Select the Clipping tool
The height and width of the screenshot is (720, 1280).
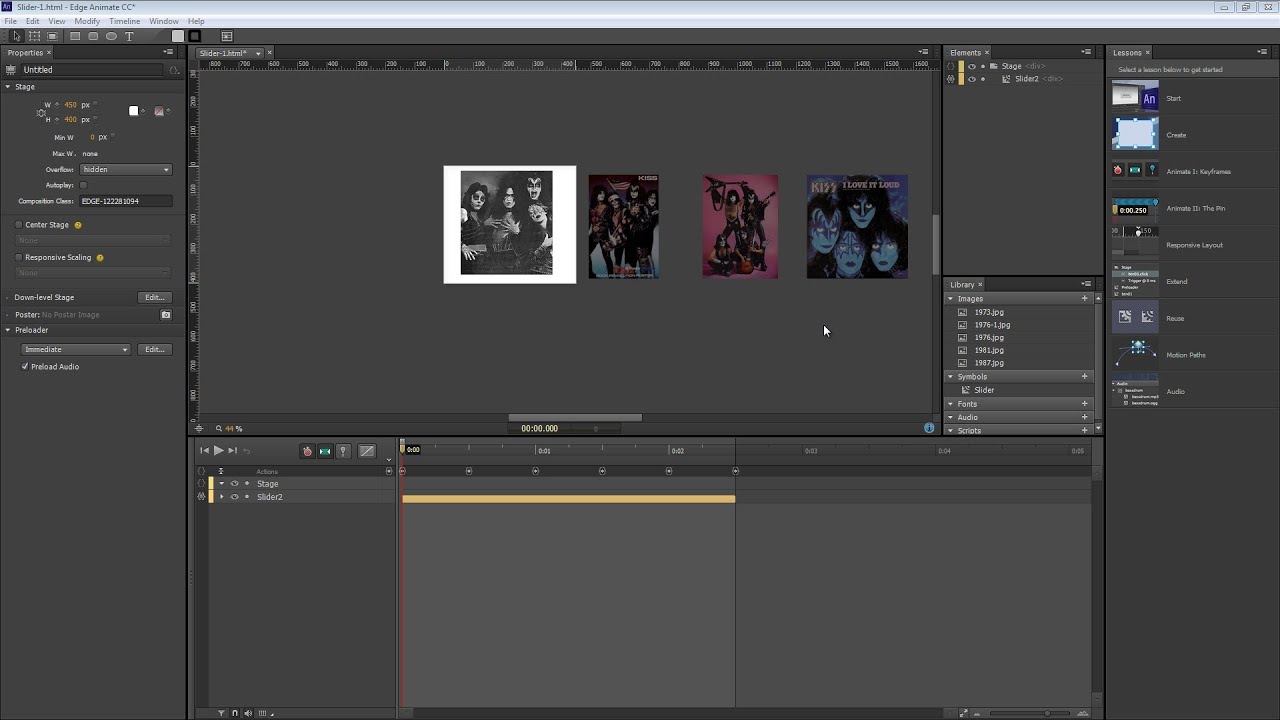[x=53, y=36]
